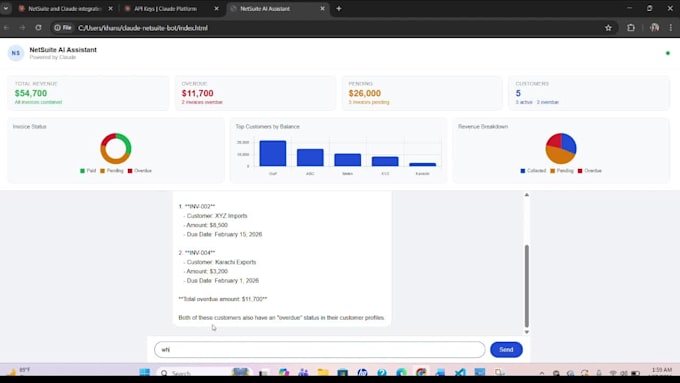Open a new browser tab
The height and width of the screenshot is (383, 680).
pyautogui.click(x=339, y=9)
